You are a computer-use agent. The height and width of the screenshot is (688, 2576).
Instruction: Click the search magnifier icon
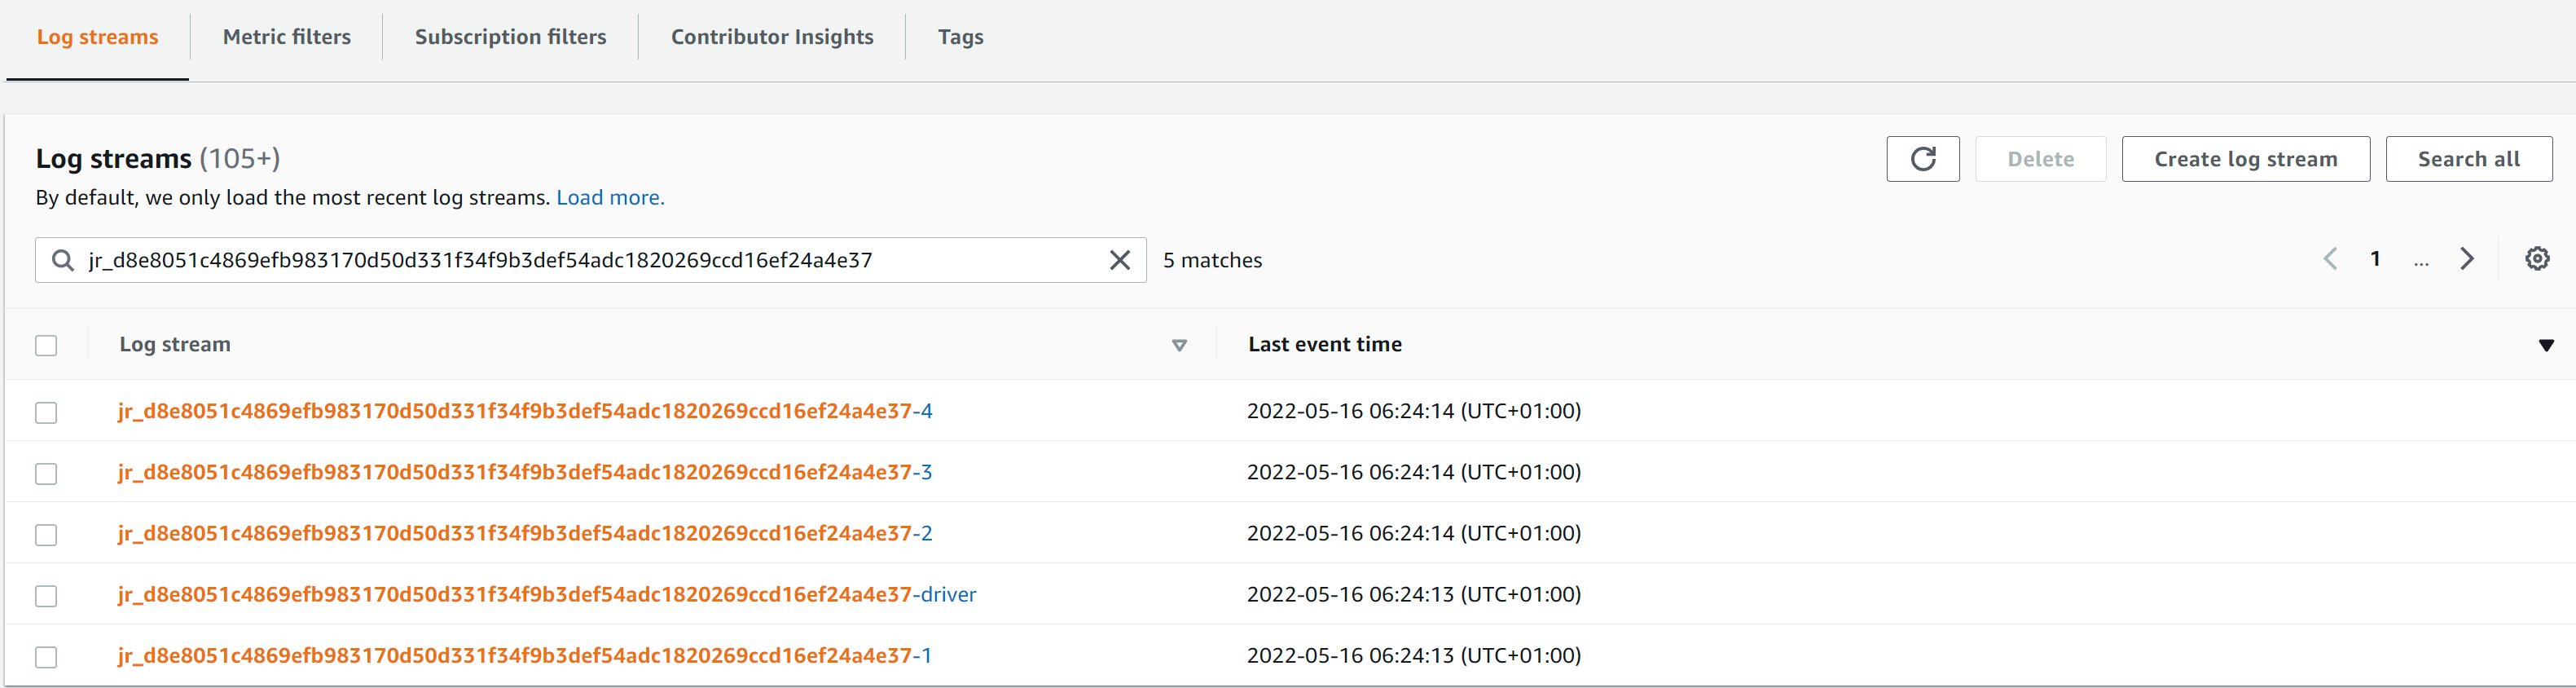[x=63, y=260]
